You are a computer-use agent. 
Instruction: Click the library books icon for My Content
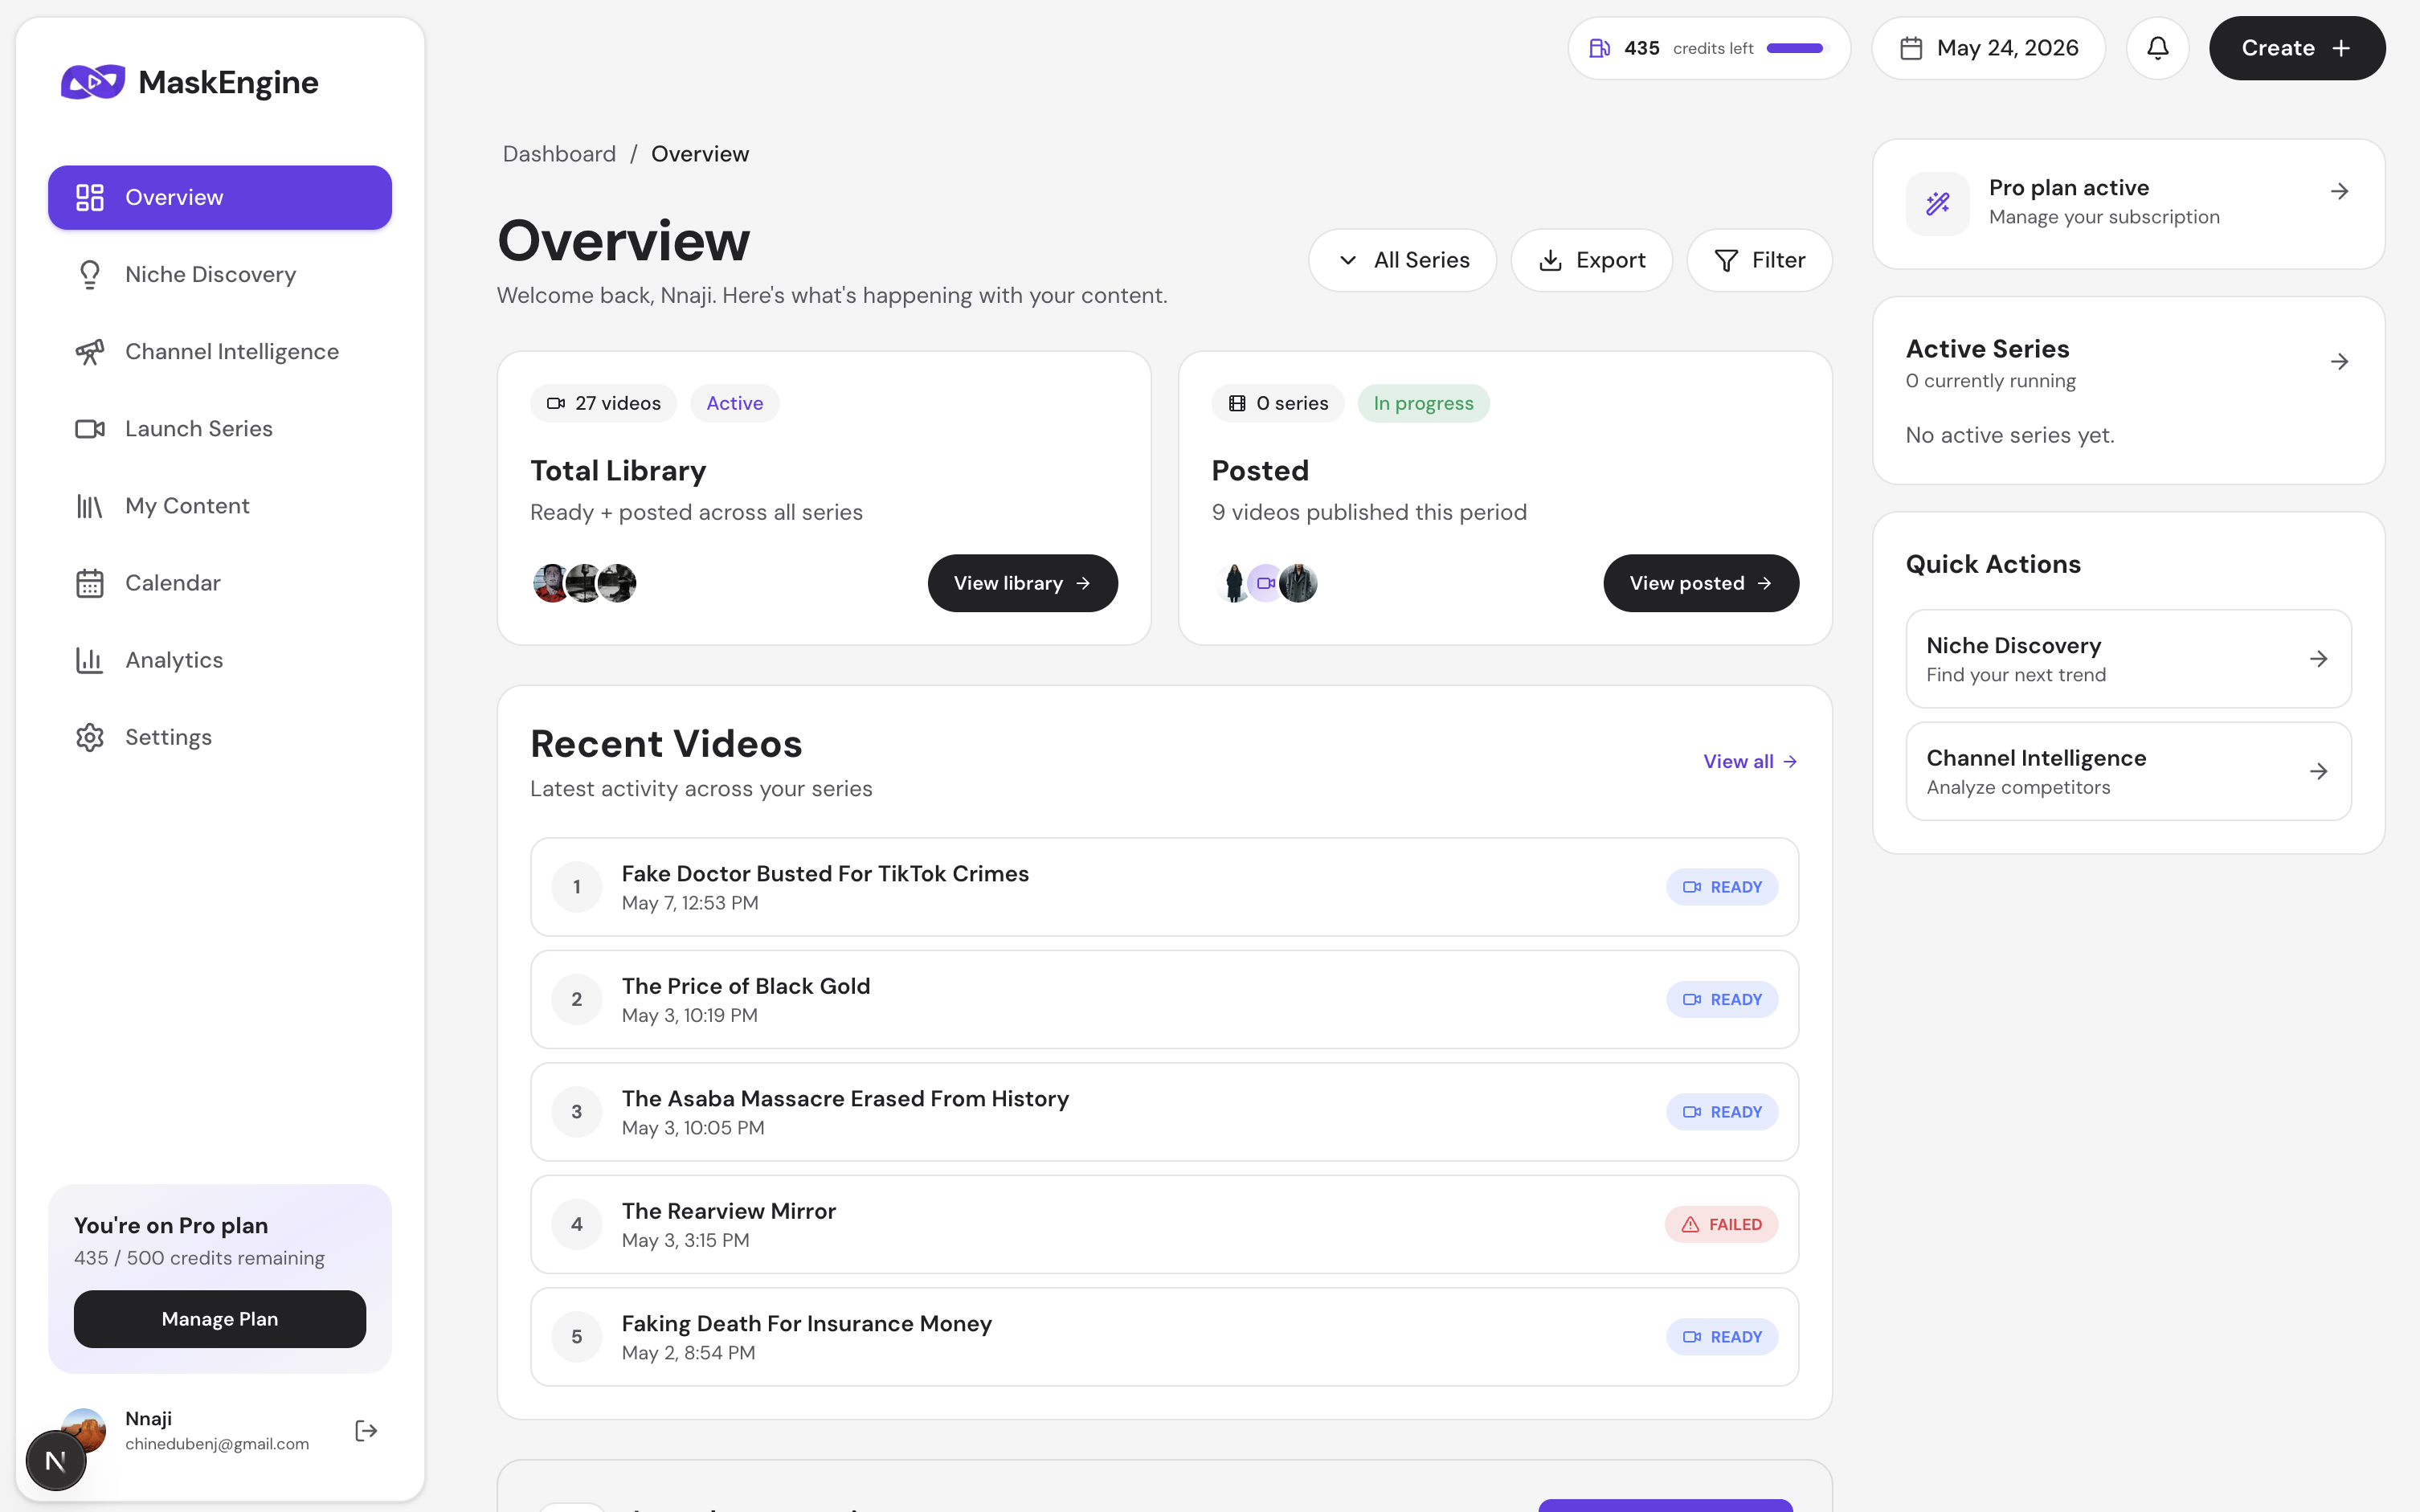tap(90, 506)
